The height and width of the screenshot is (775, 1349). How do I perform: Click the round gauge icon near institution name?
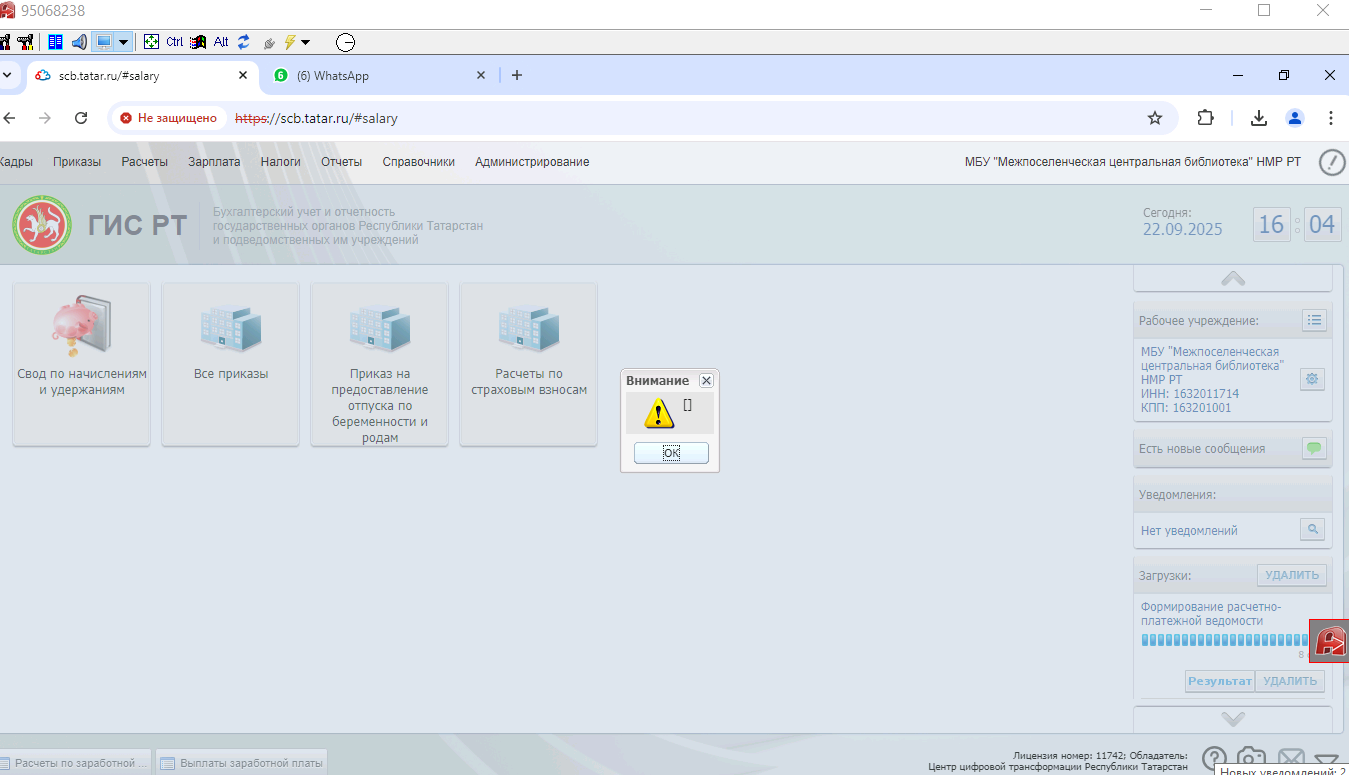[1332, 162]
